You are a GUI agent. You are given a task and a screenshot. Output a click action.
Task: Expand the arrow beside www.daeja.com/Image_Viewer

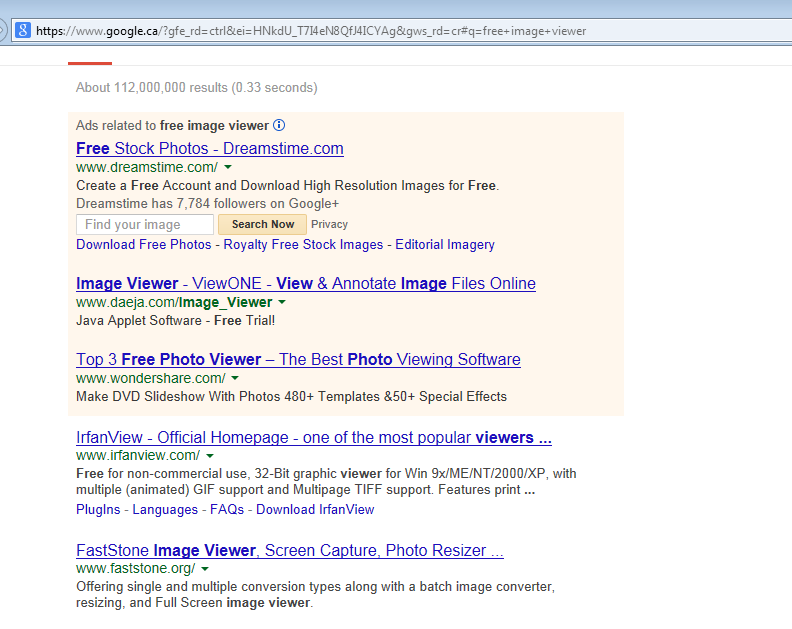coord(282,302)
